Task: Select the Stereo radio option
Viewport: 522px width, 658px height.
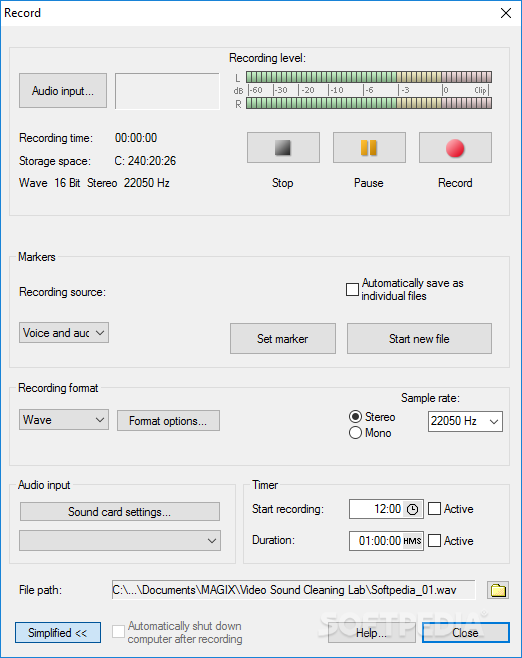Action: coord(355,417)
